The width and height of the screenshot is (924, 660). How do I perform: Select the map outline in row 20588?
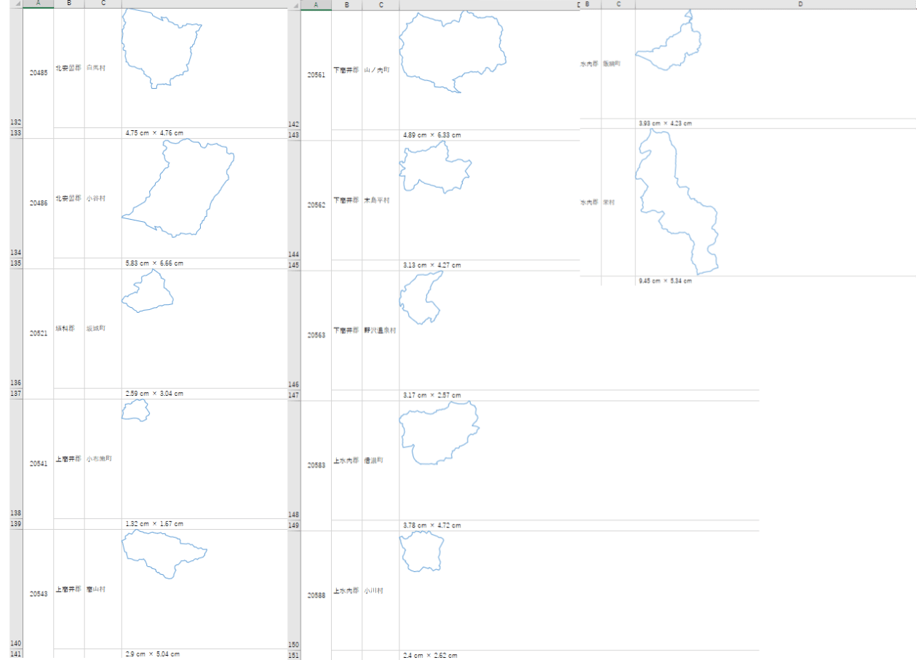(x=421, y=552)
